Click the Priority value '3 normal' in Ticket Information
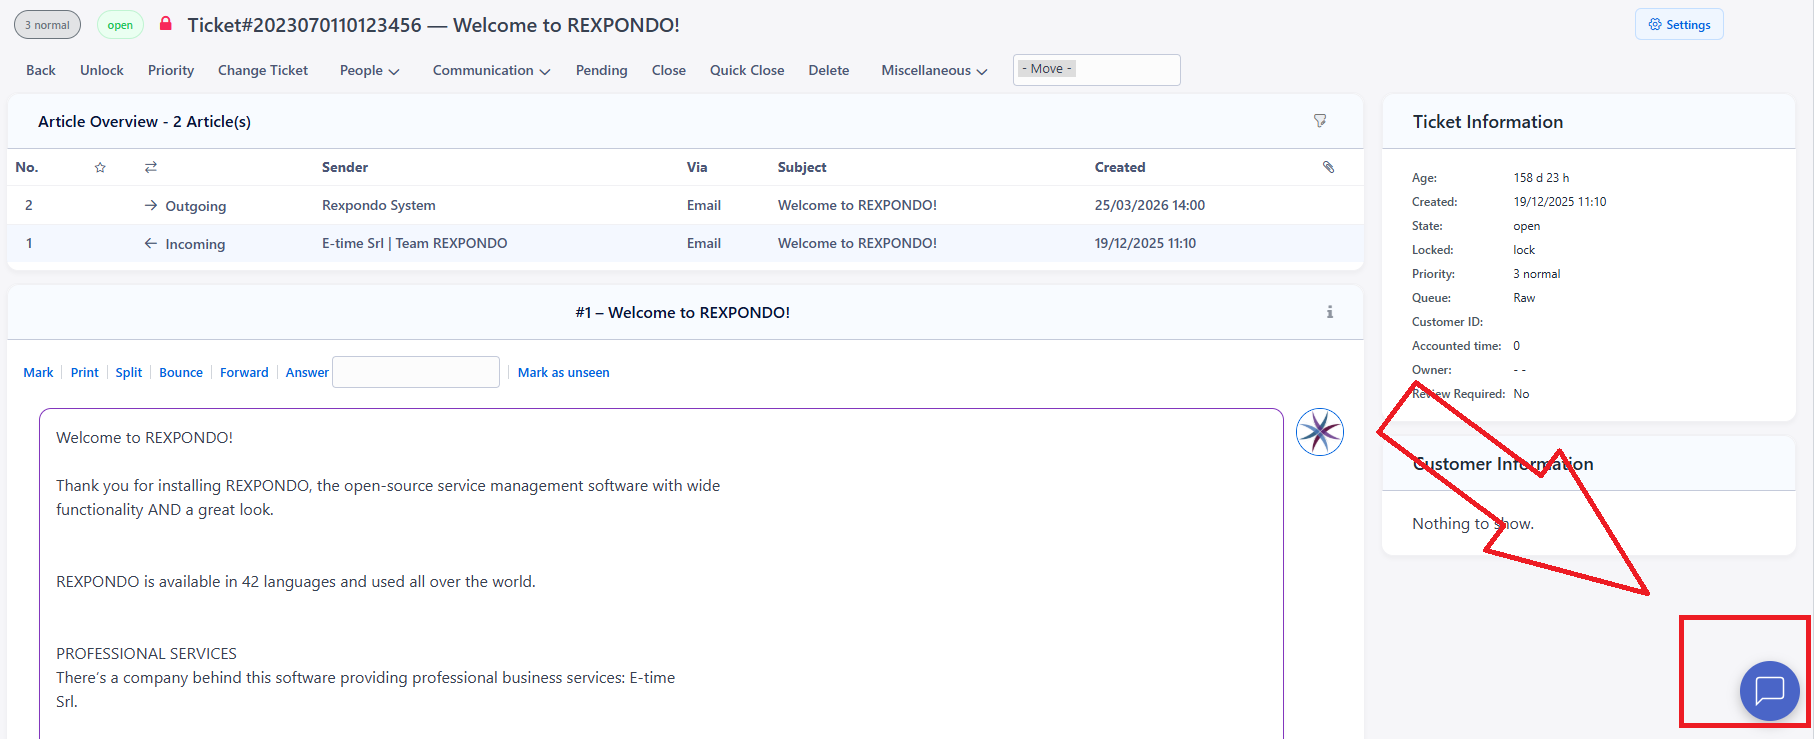Image resolution: width=1818 pixels, height=739 pixels. pyautogui.click(x=1537, y=274)
